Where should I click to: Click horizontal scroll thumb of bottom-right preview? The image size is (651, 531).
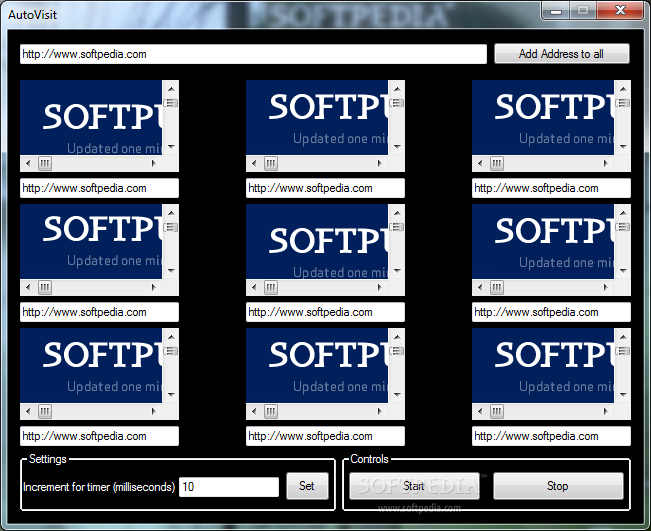[497, 411]
